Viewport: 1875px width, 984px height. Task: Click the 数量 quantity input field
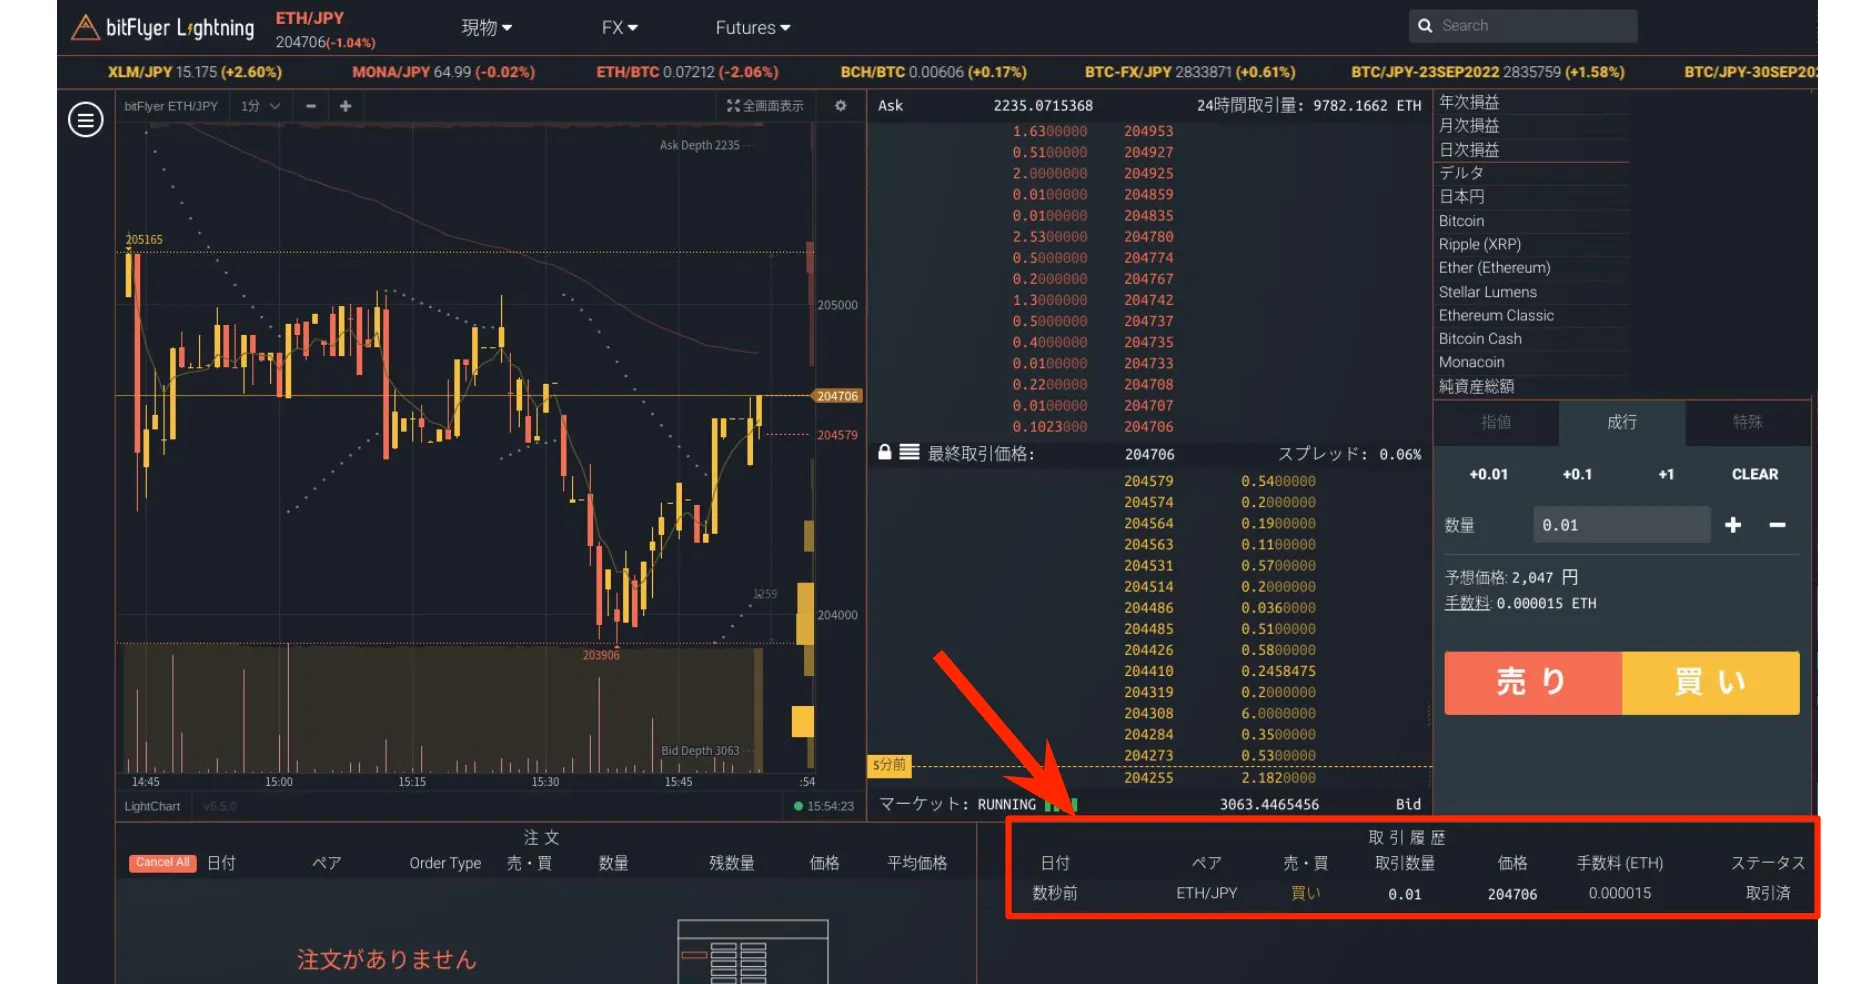point(1620,525)
